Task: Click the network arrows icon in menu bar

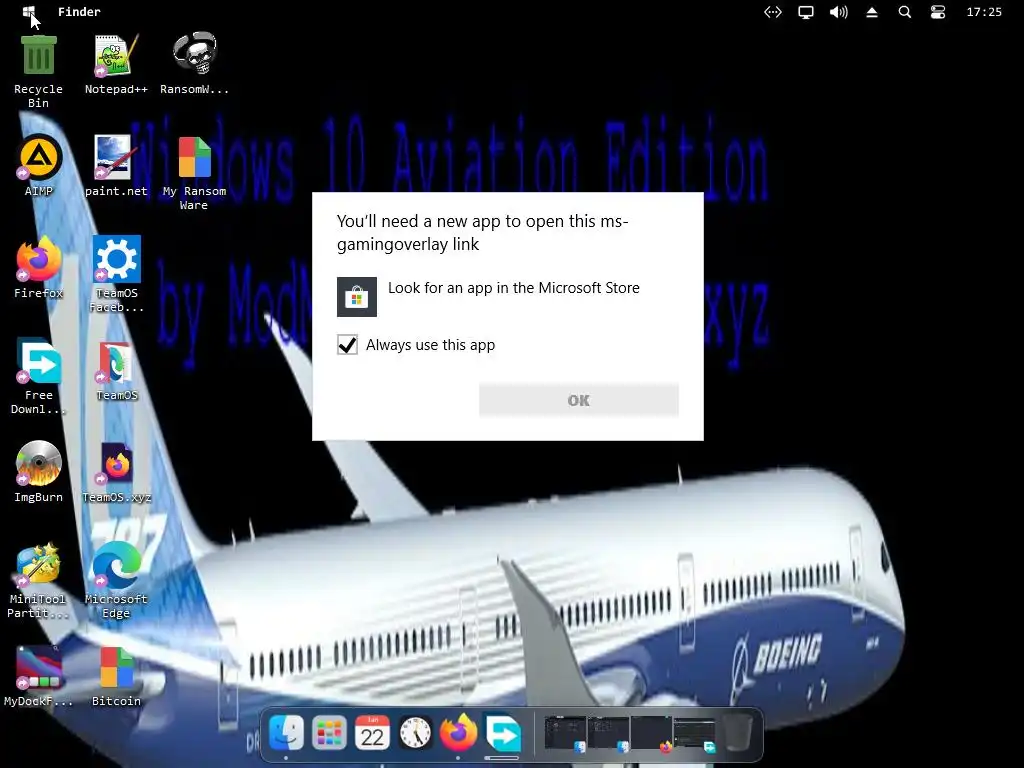Action: point(773,12)
